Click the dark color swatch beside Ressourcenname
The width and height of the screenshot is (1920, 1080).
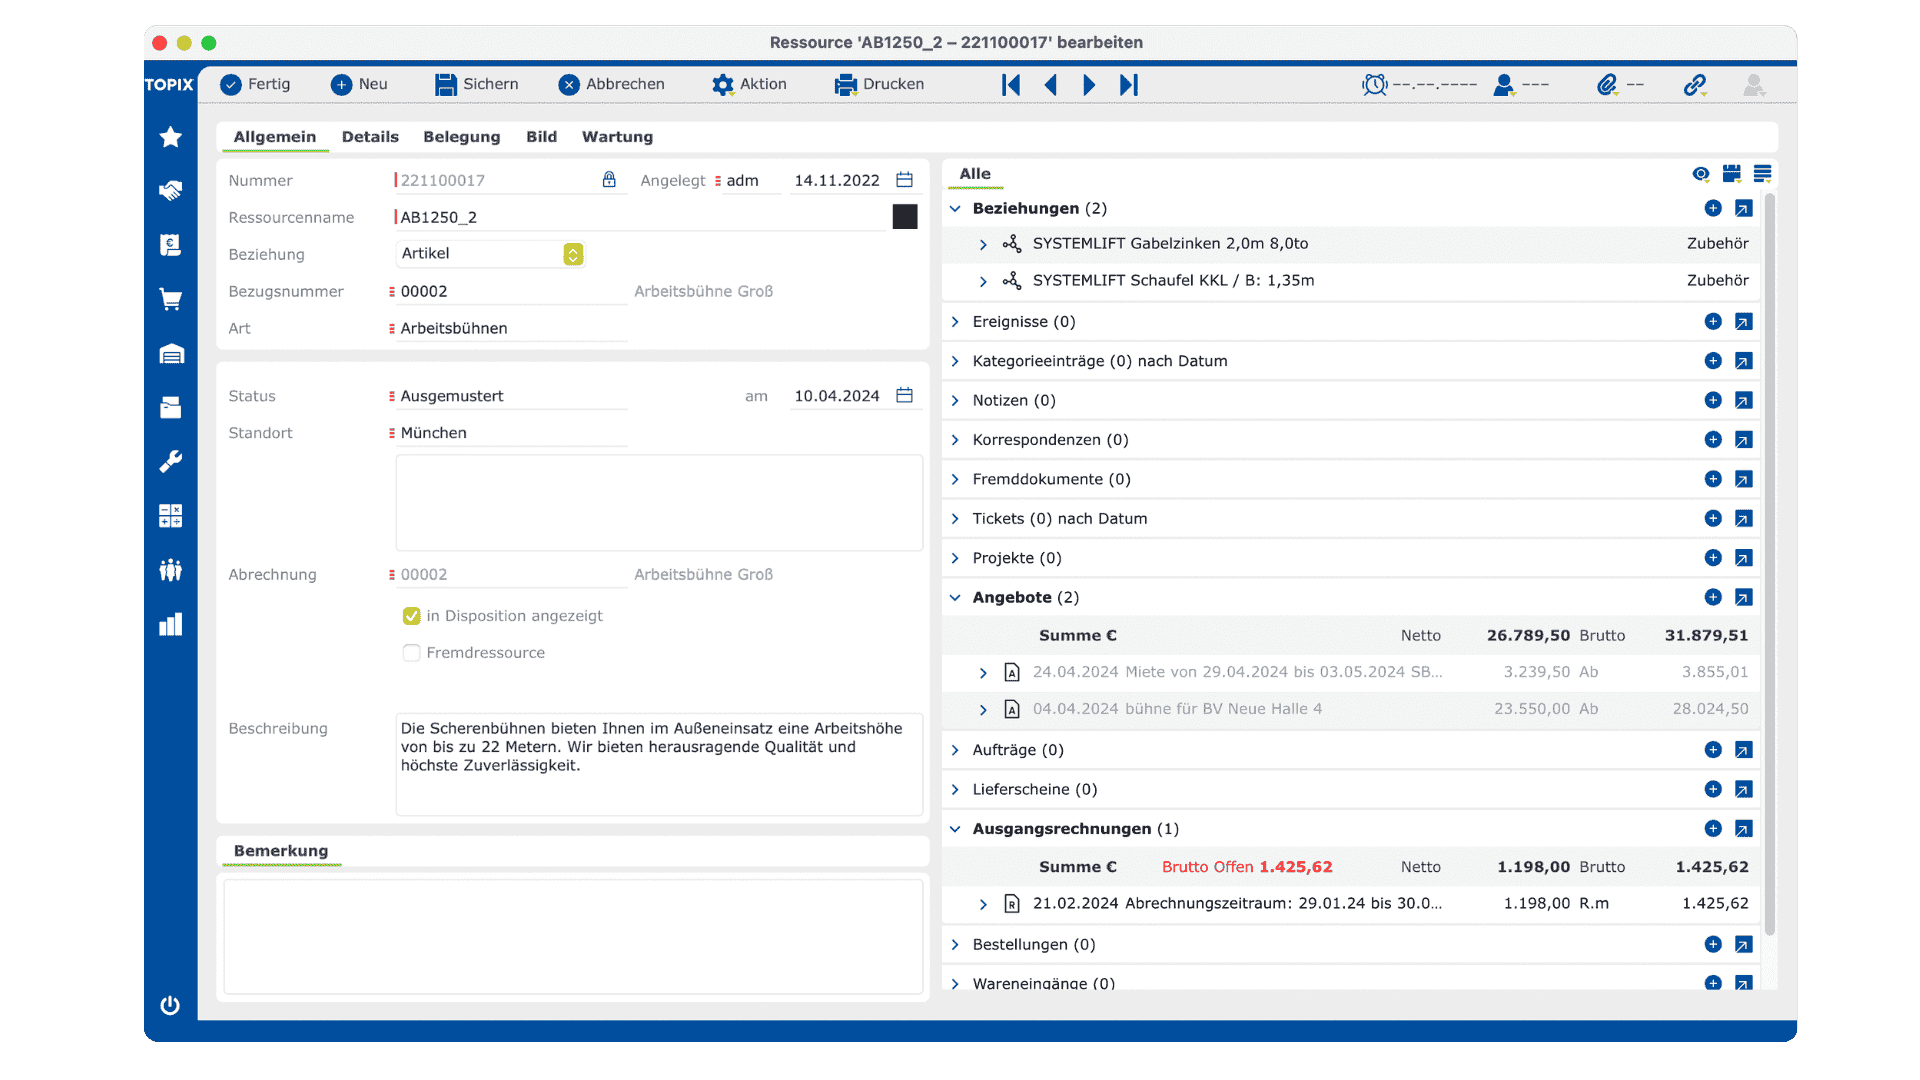coord(904,217)
